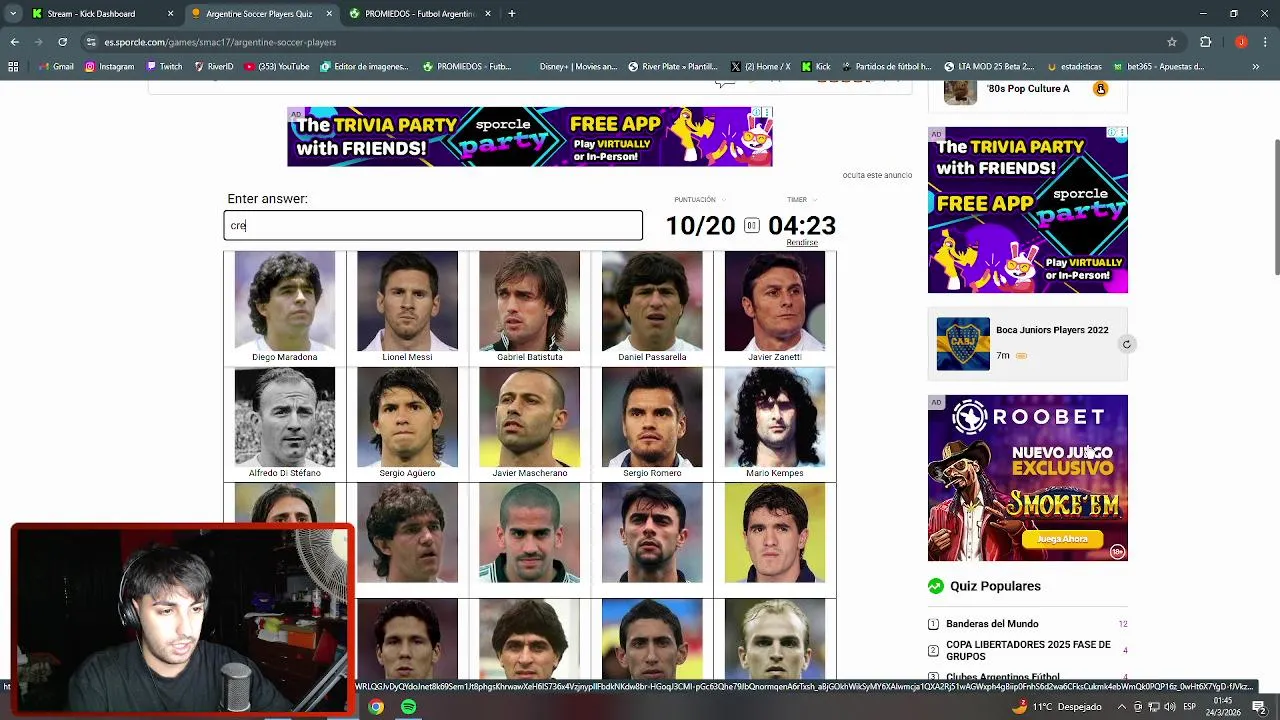
Task: Open the PROMIEDOS bookmark in the bookmarks bar
Action: pos(467,67)
